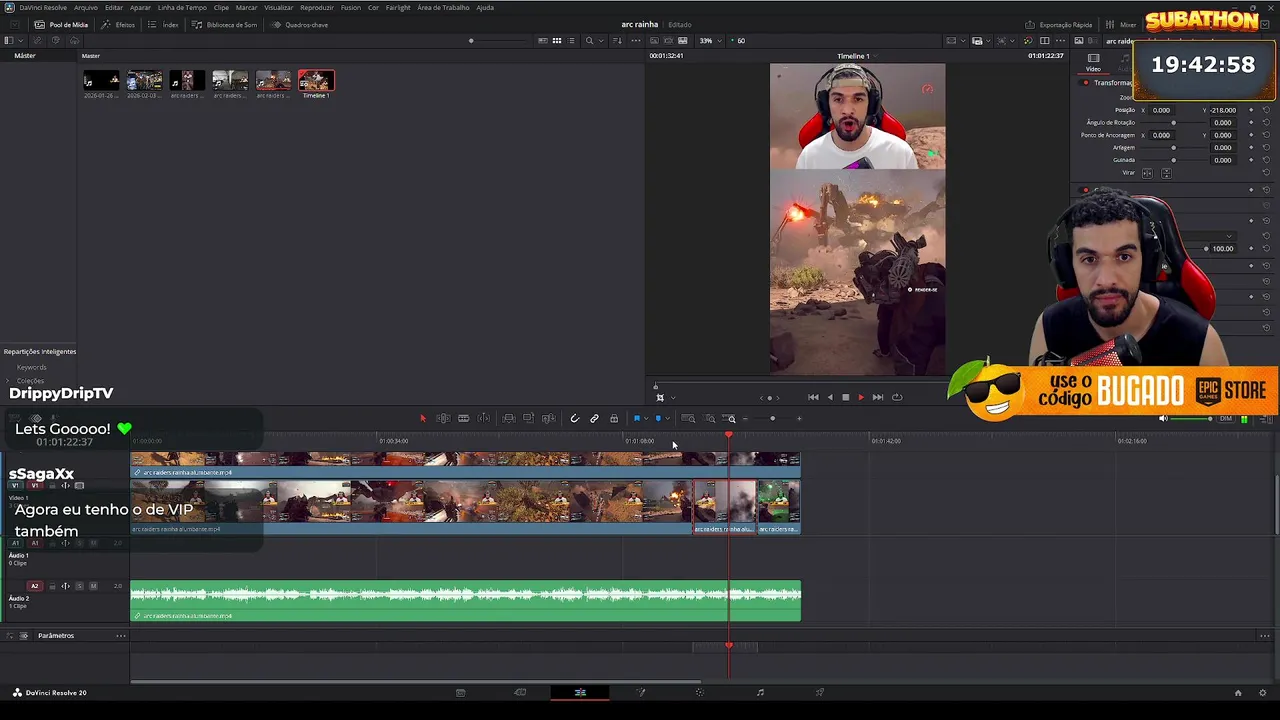Image resolution: width=1280 pixels, height=720 pixels.
Task: Click detail zoom icon
Action: click(x=710, y=418)
